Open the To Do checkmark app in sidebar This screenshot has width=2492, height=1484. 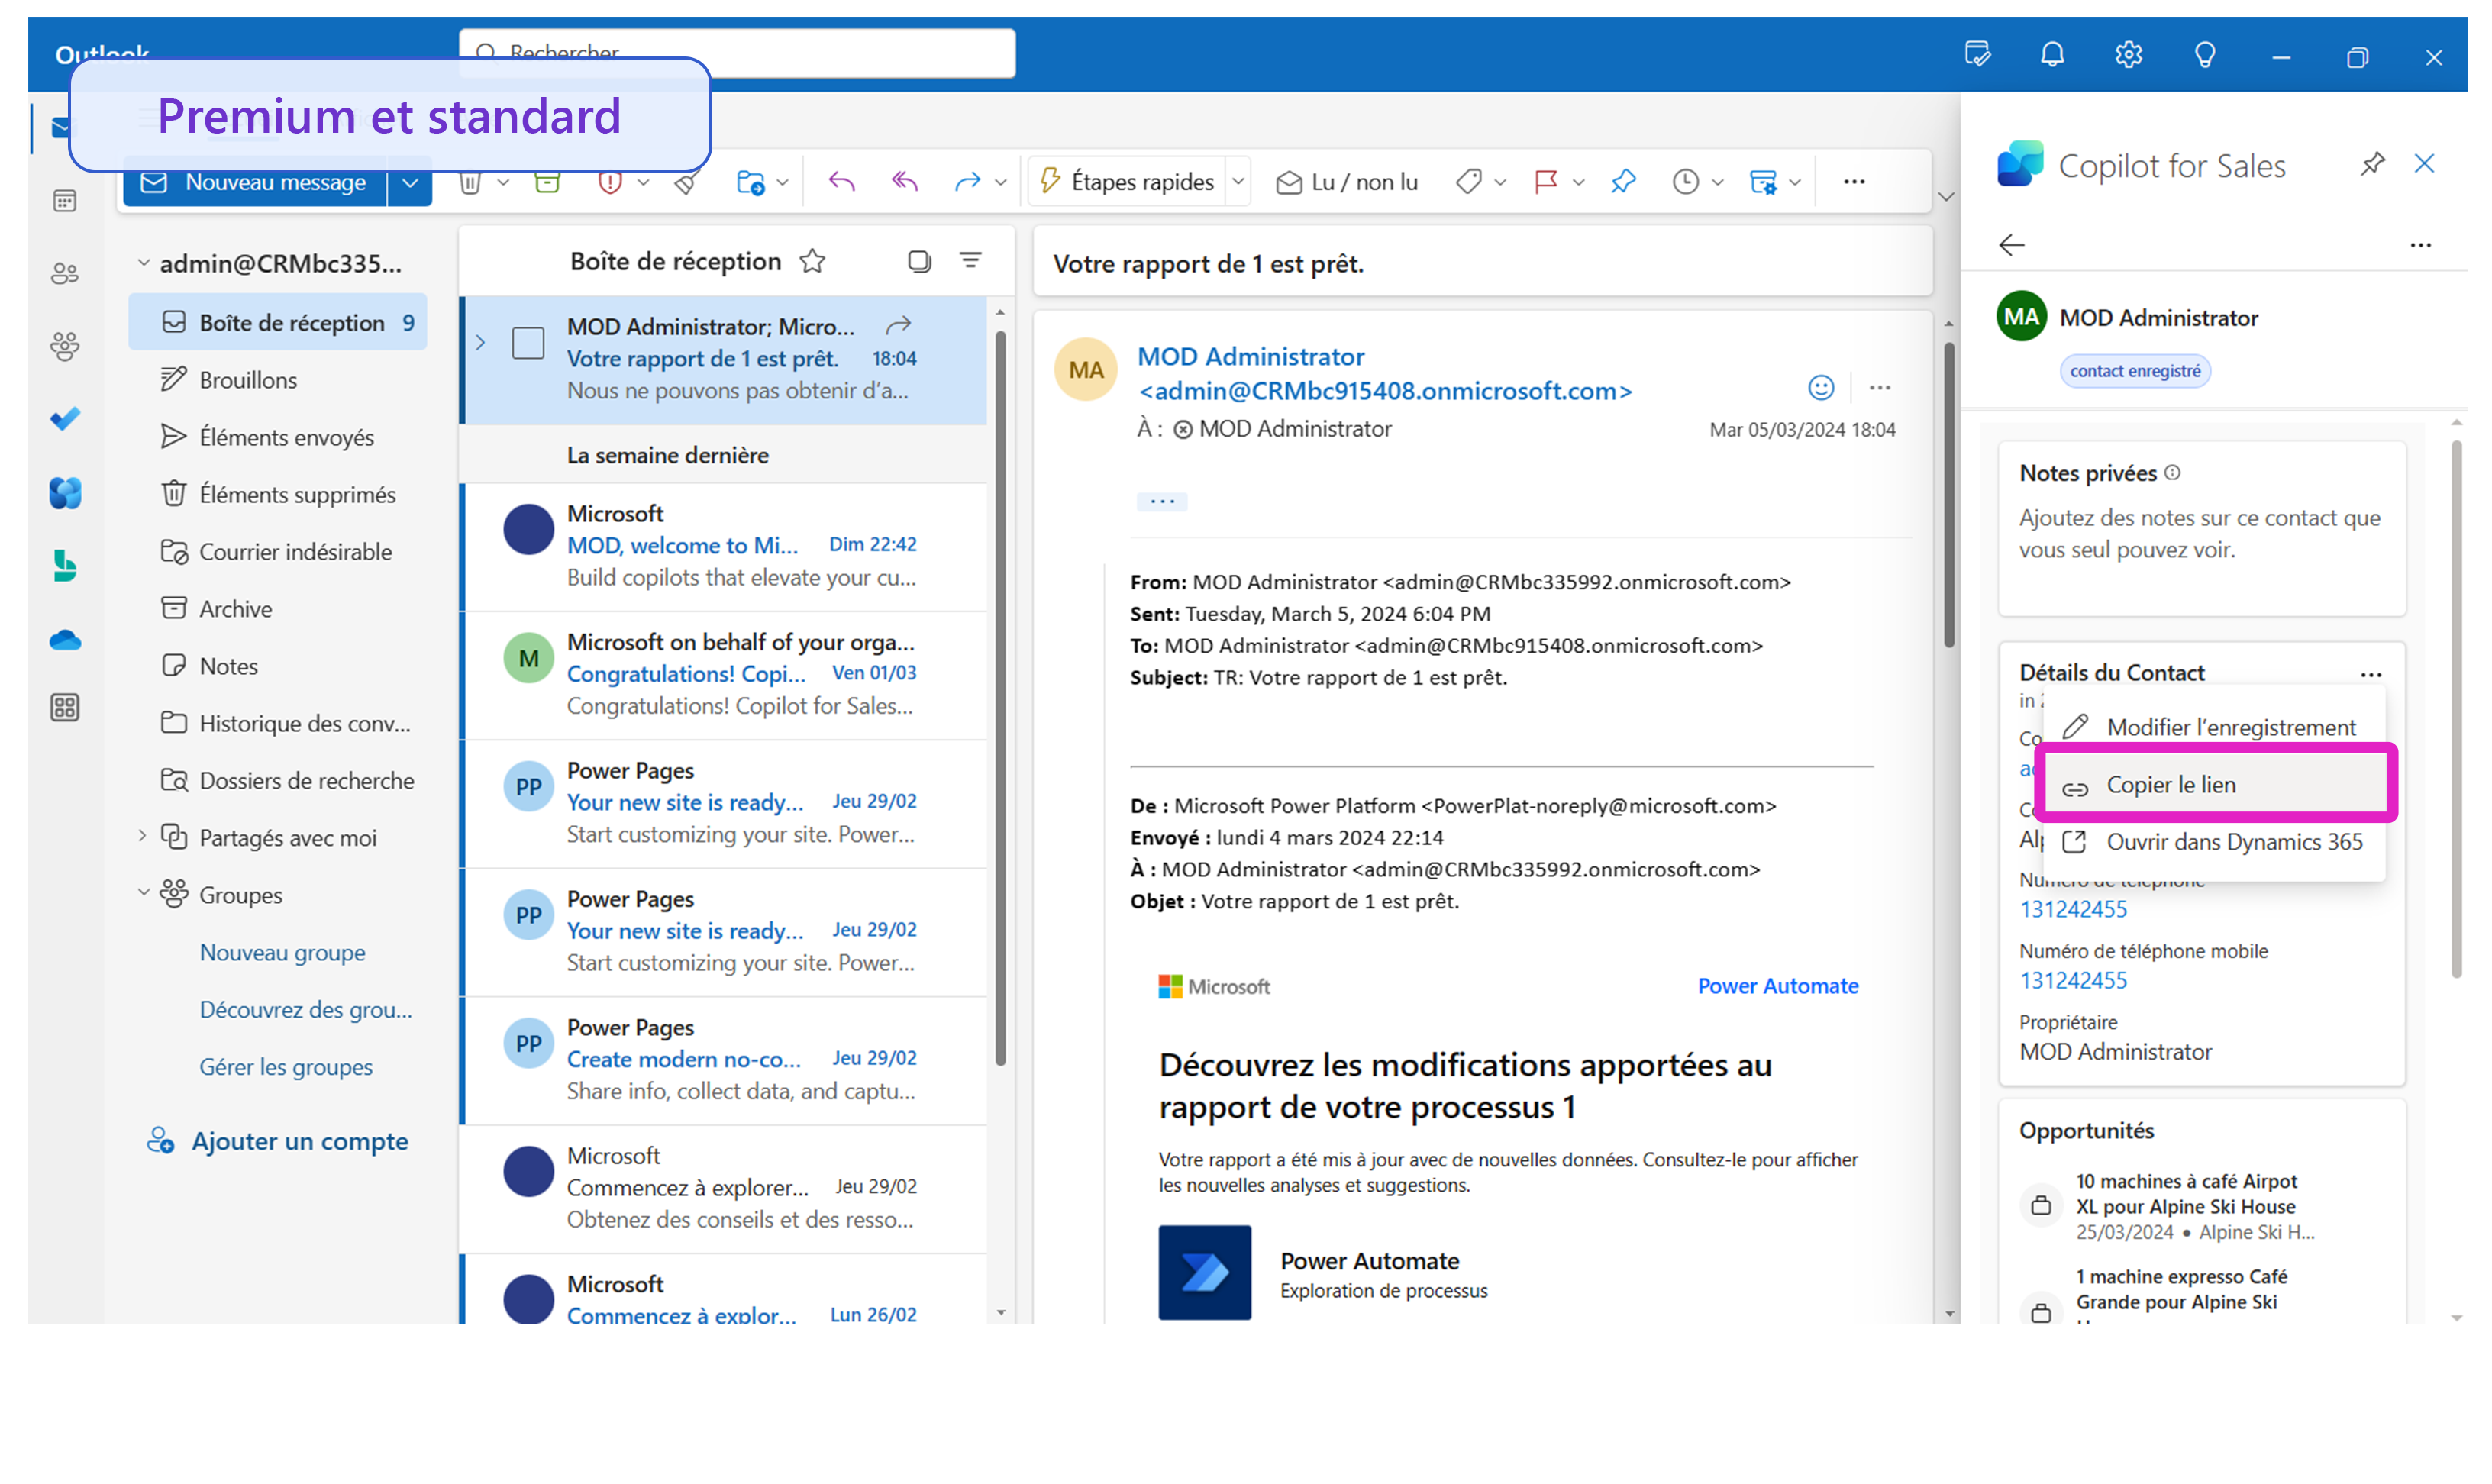(65, 419)
